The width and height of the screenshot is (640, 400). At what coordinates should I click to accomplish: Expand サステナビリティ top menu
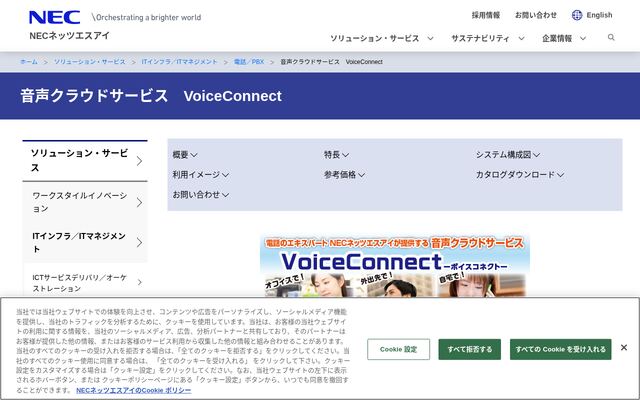pyautogui.click(x=488, y=38)
